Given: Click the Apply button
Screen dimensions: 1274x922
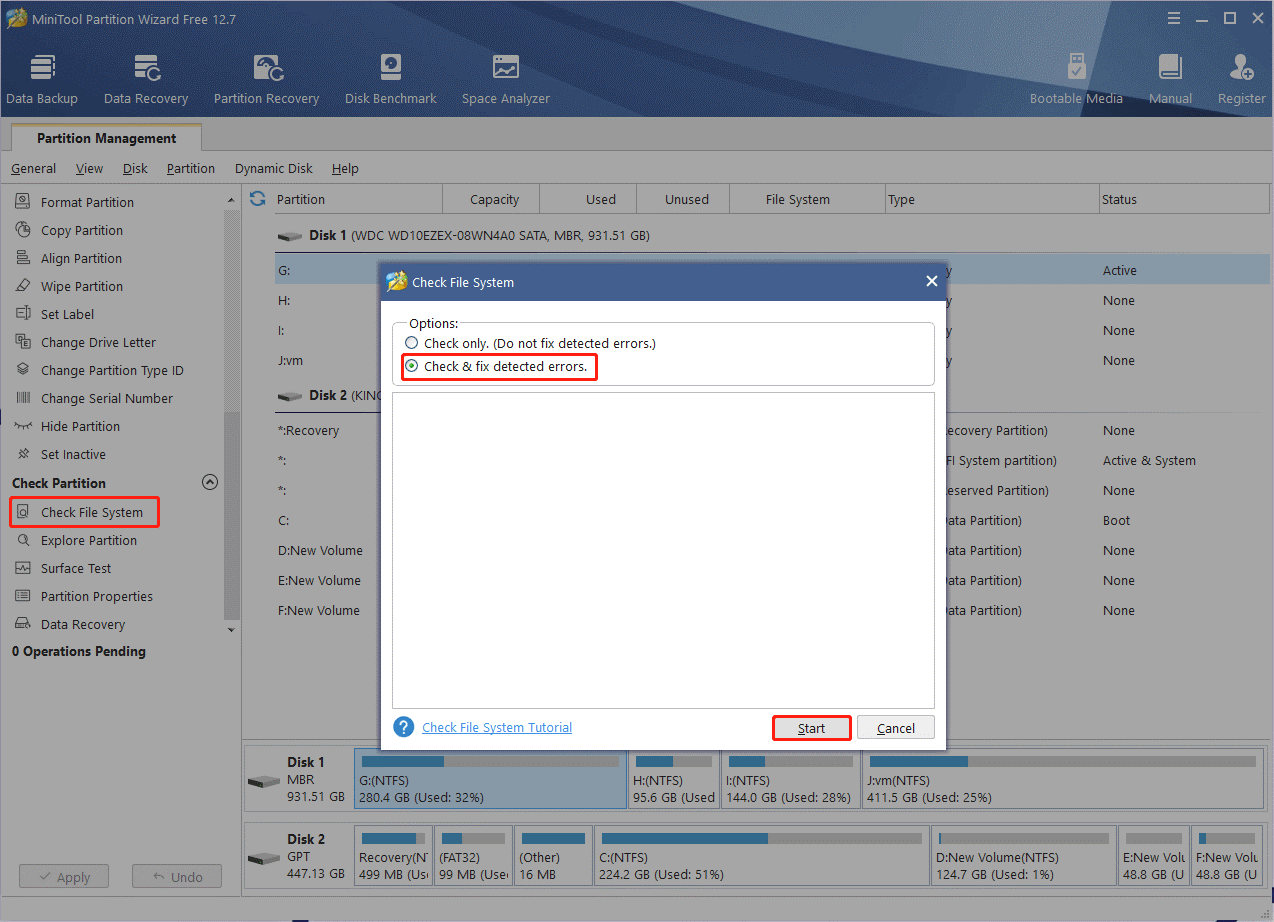Looking at the screenshot, I should [63, 877].
